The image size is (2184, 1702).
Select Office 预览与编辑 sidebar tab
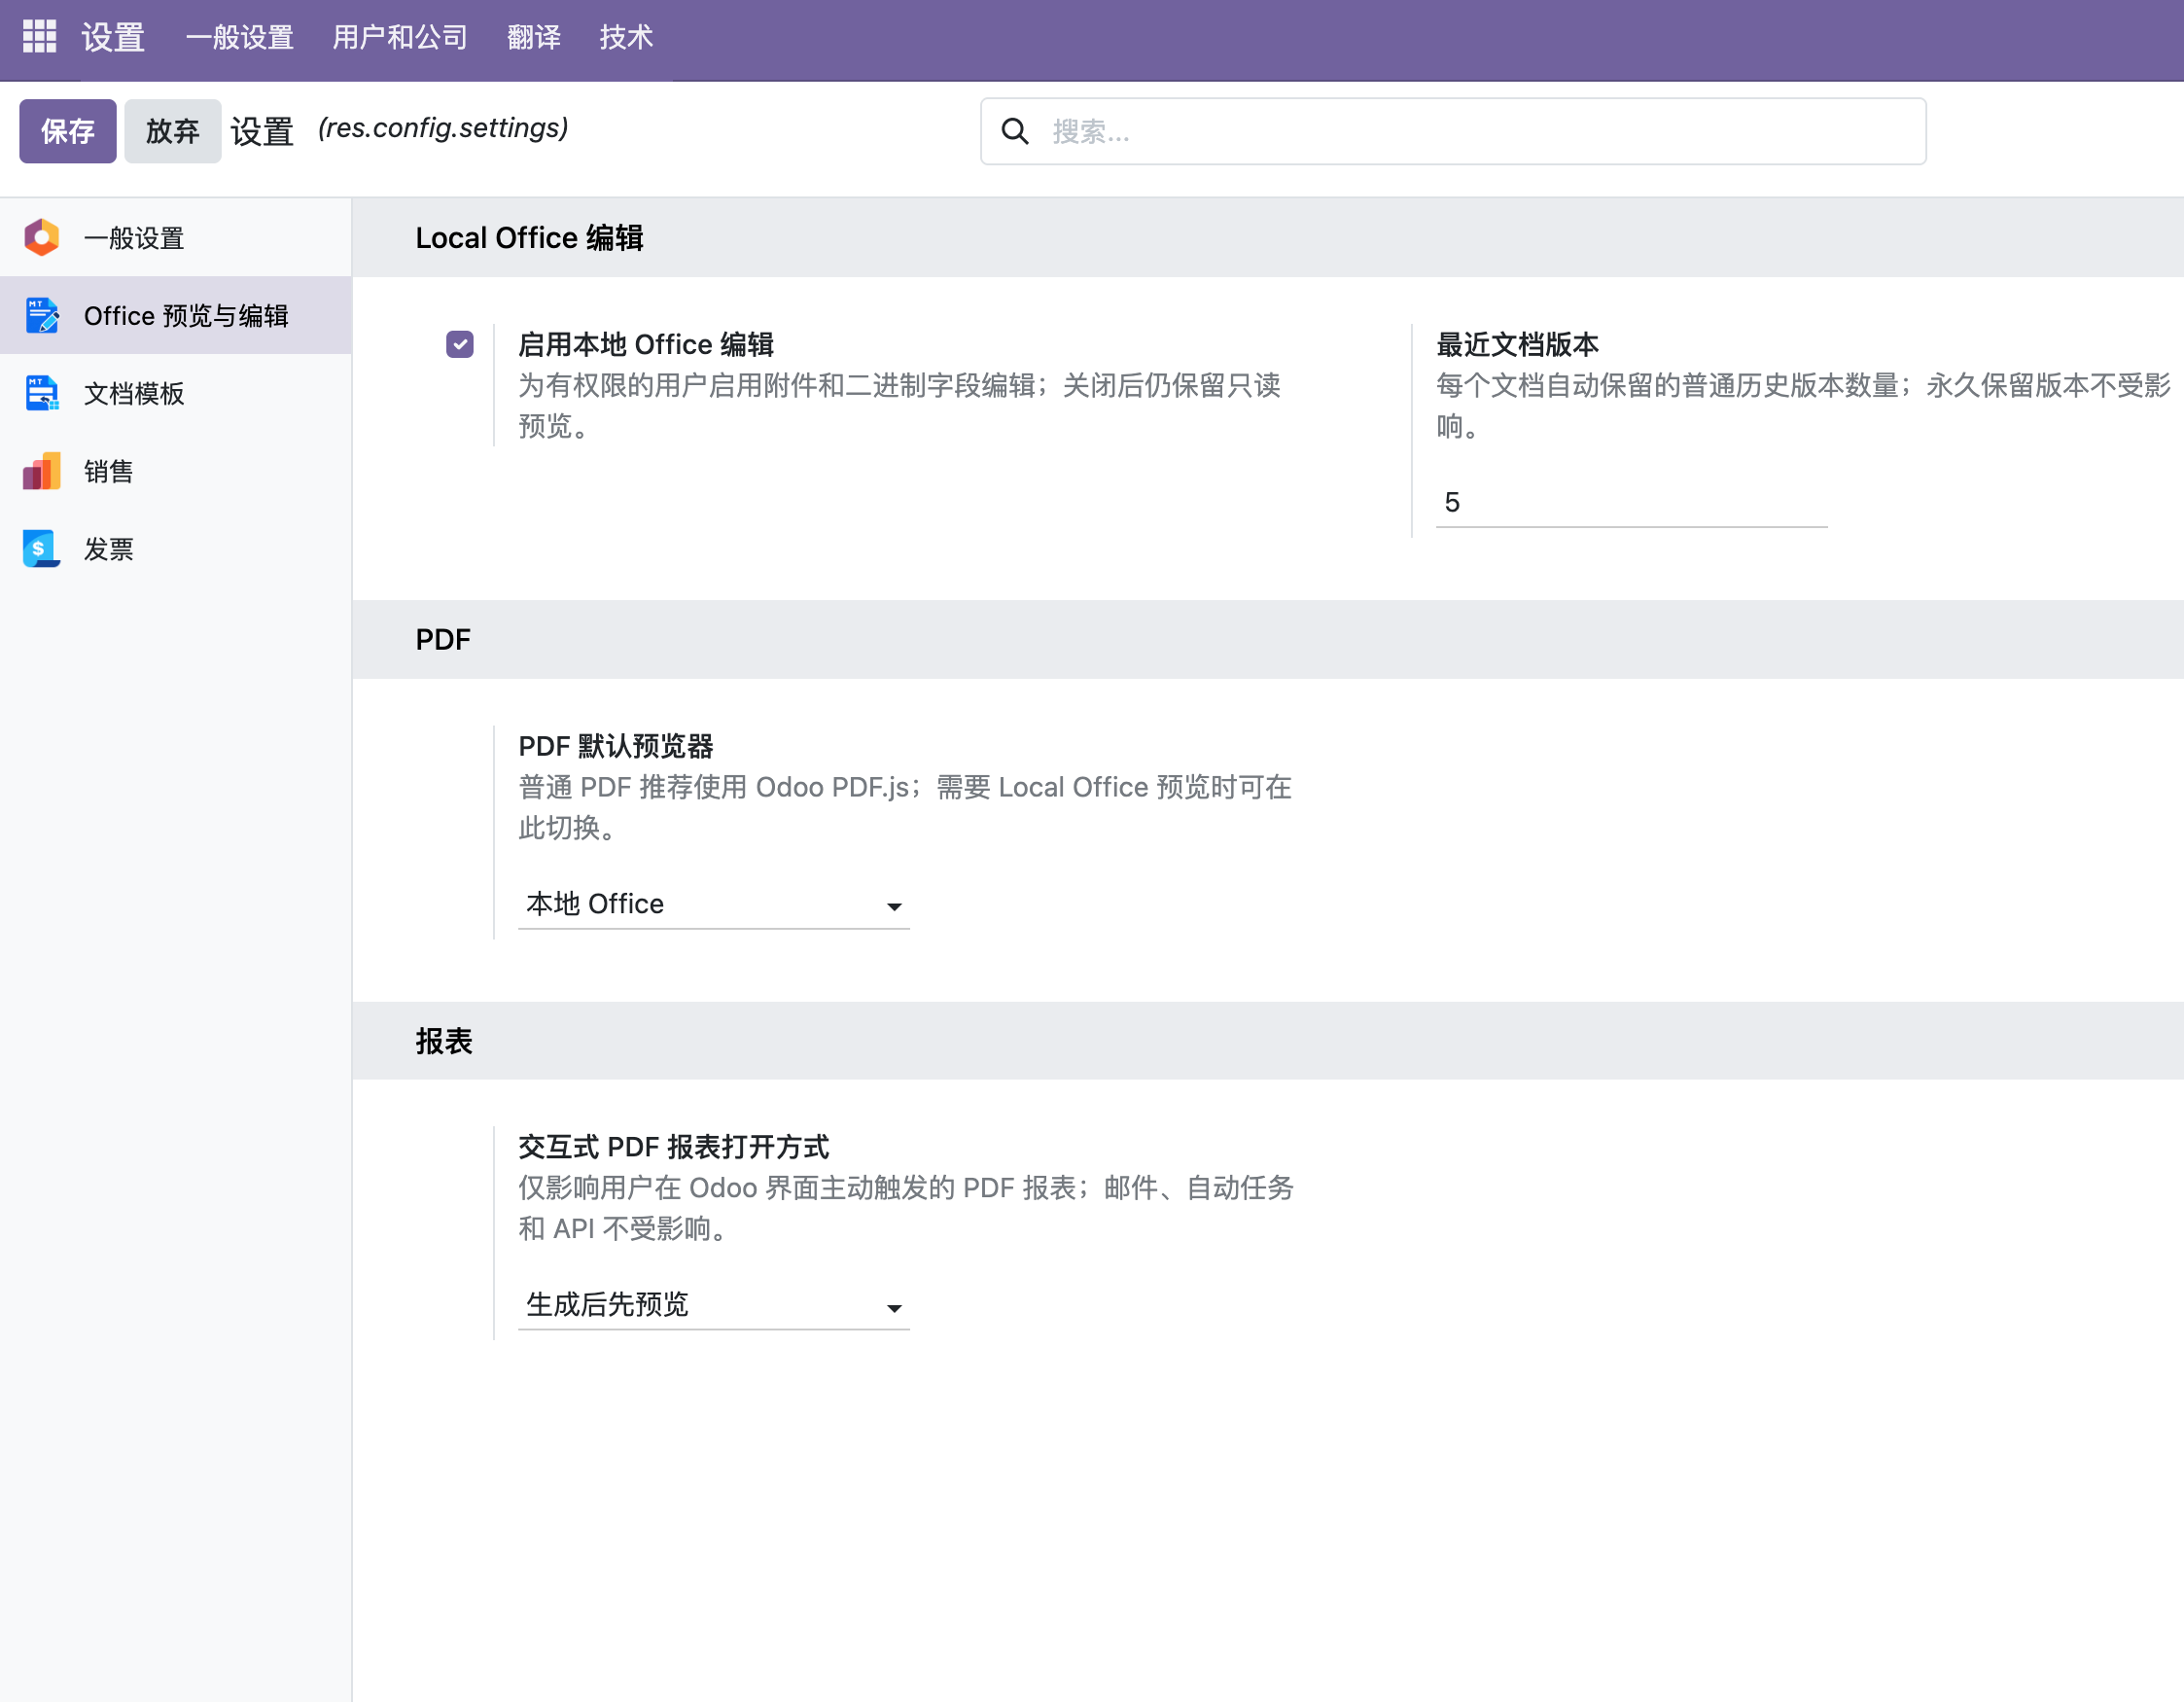point(176,316)
